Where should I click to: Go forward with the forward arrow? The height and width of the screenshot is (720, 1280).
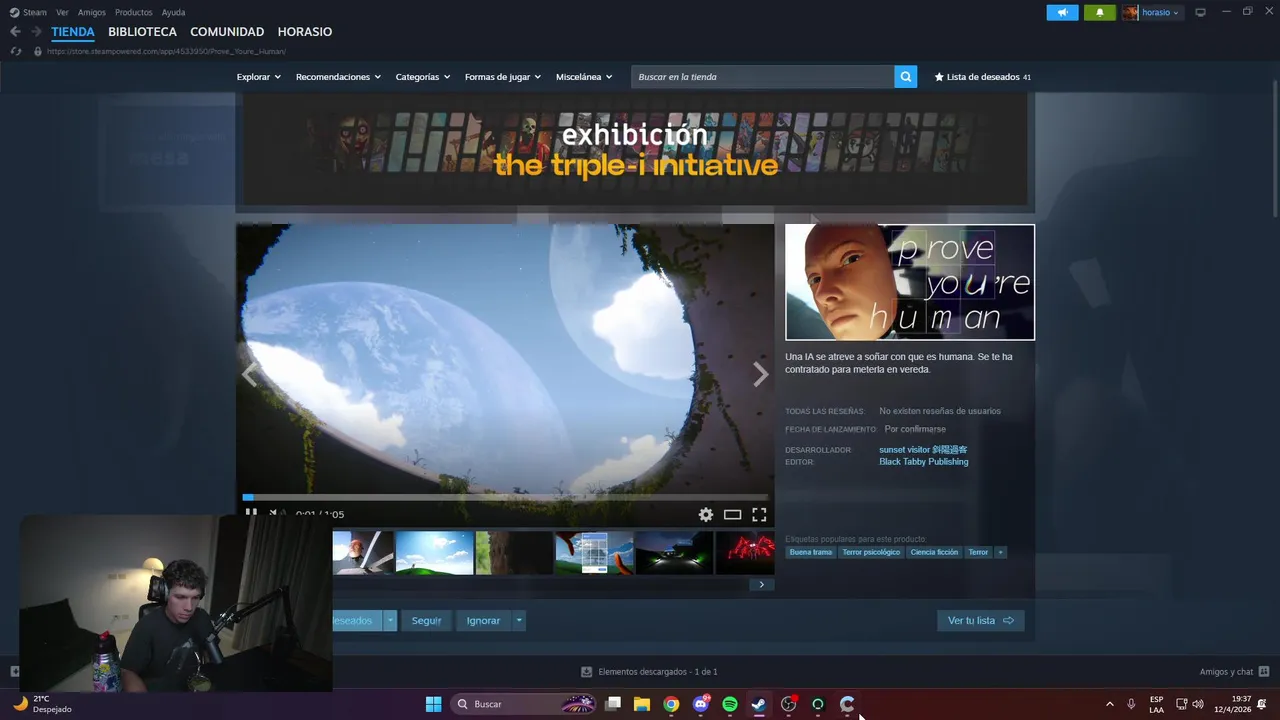point(36,32)
